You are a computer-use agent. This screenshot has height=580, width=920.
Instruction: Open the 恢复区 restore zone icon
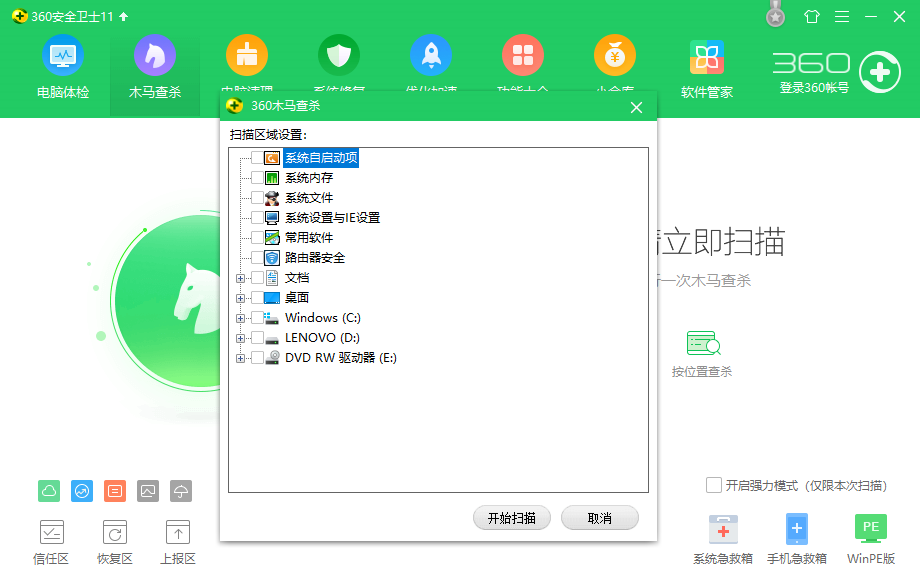tap(115, 533)
